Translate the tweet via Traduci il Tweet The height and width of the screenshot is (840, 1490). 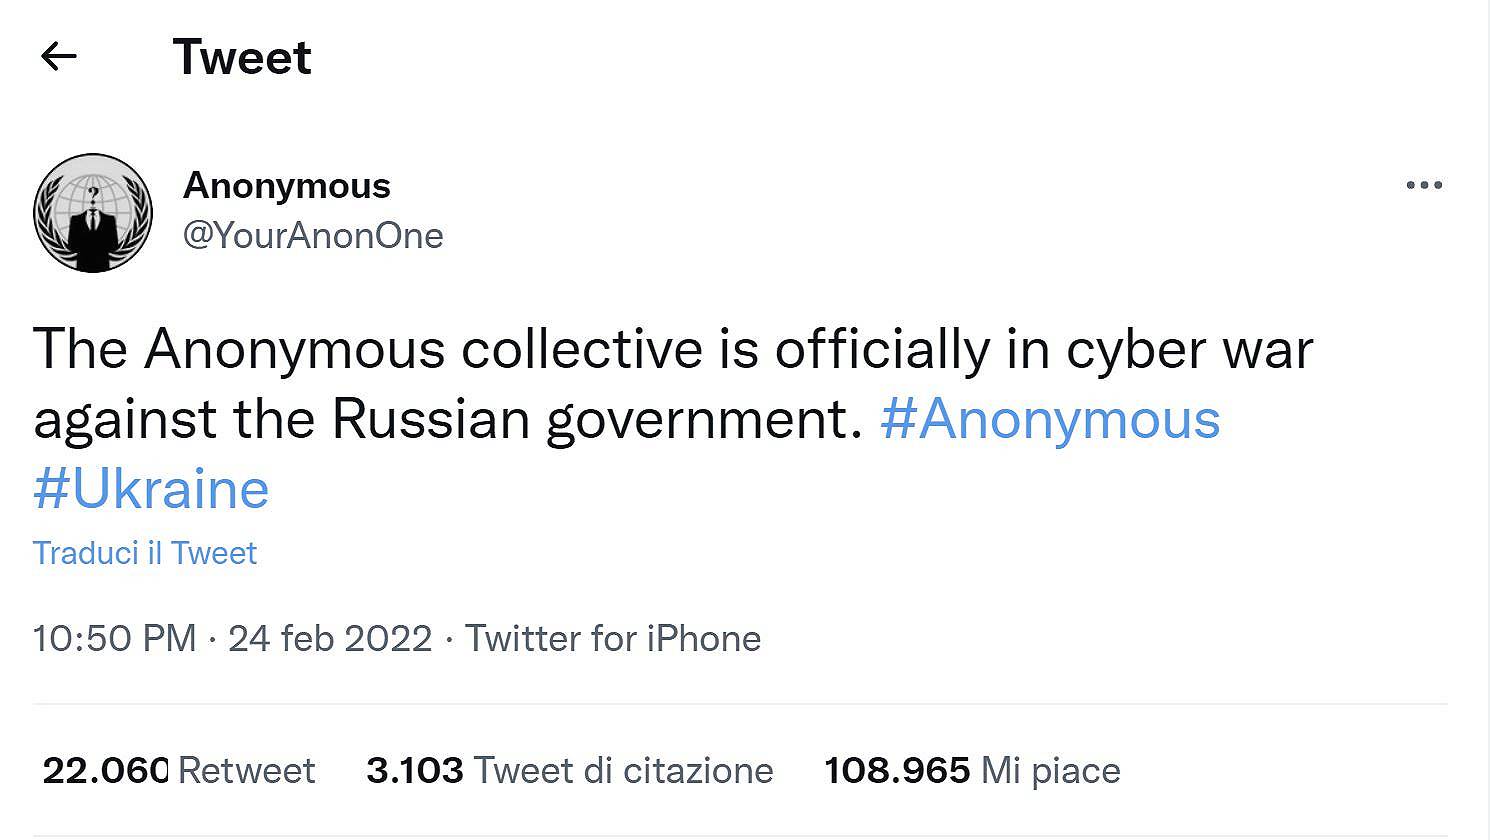click(145, 552)
